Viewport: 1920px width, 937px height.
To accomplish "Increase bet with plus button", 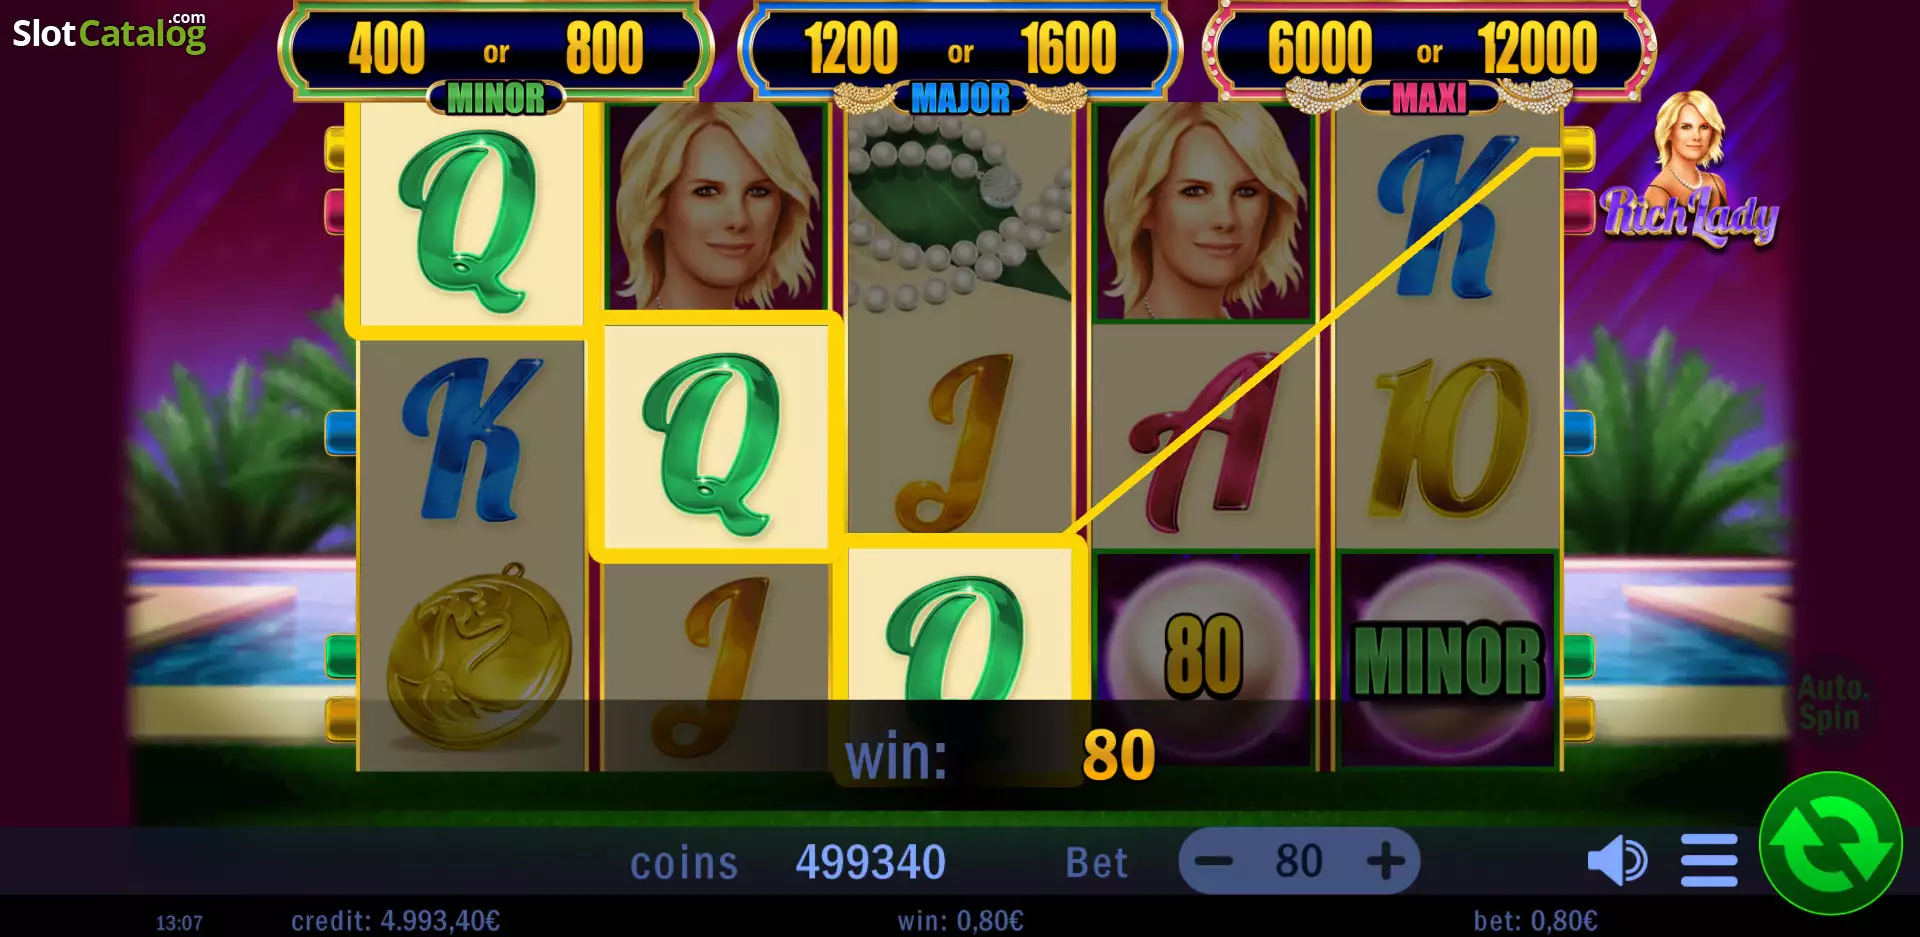I will 1386,861.
